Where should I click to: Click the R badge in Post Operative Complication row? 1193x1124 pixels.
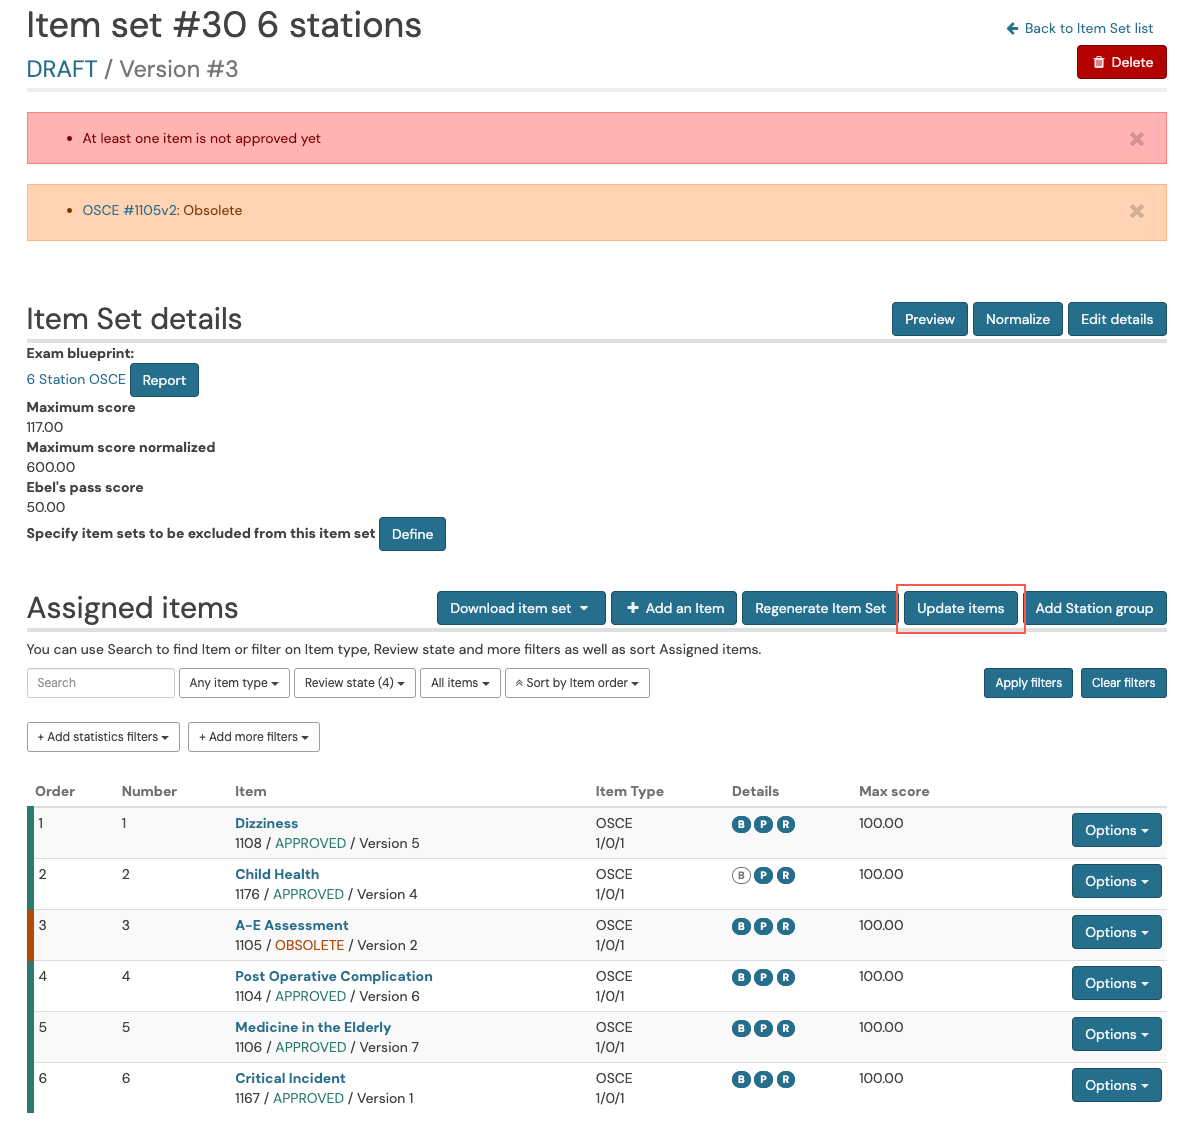786,977
